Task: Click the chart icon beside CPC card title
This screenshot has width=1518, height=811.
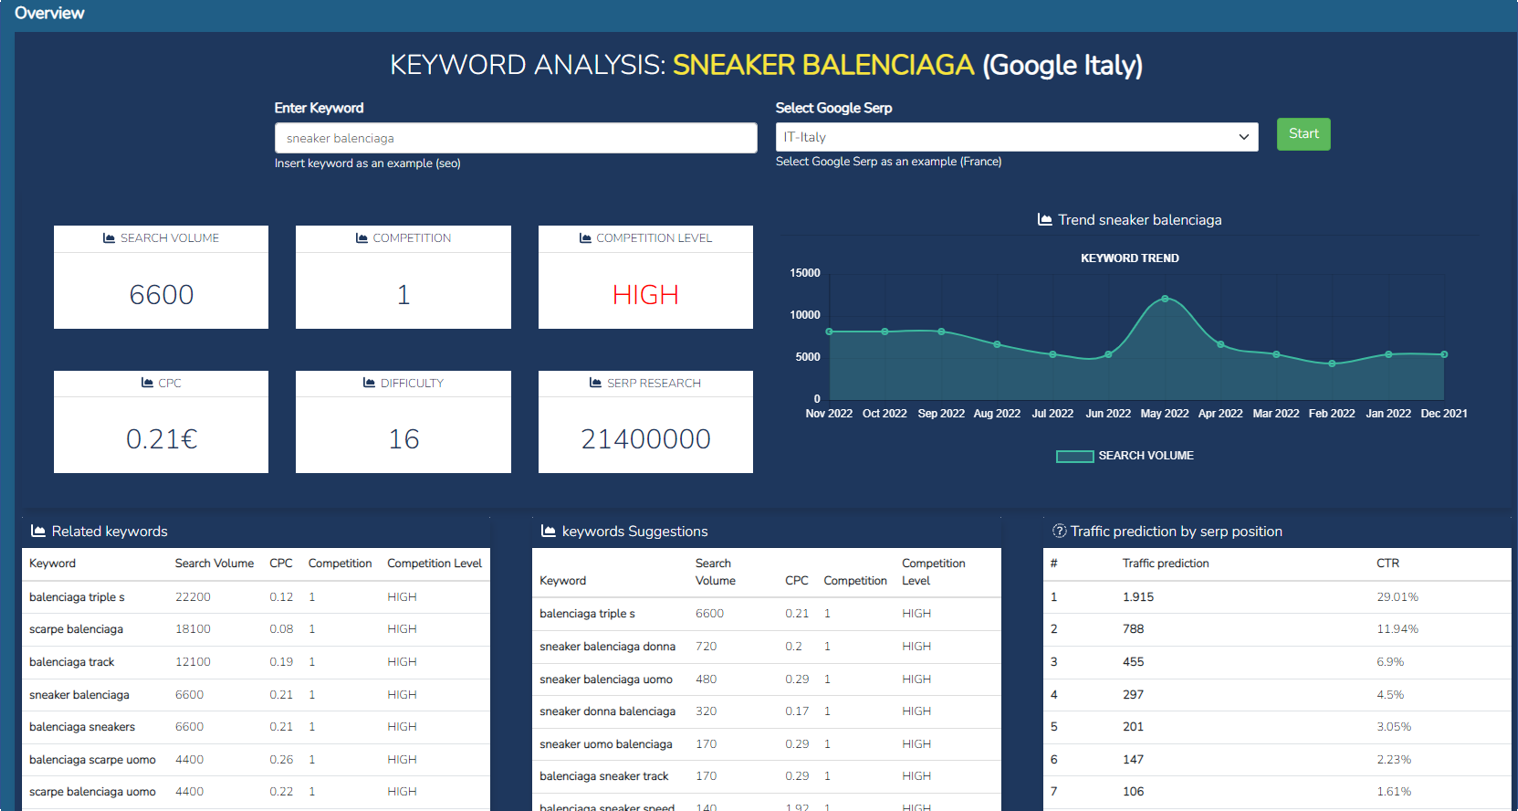Action: coord(147,383)
